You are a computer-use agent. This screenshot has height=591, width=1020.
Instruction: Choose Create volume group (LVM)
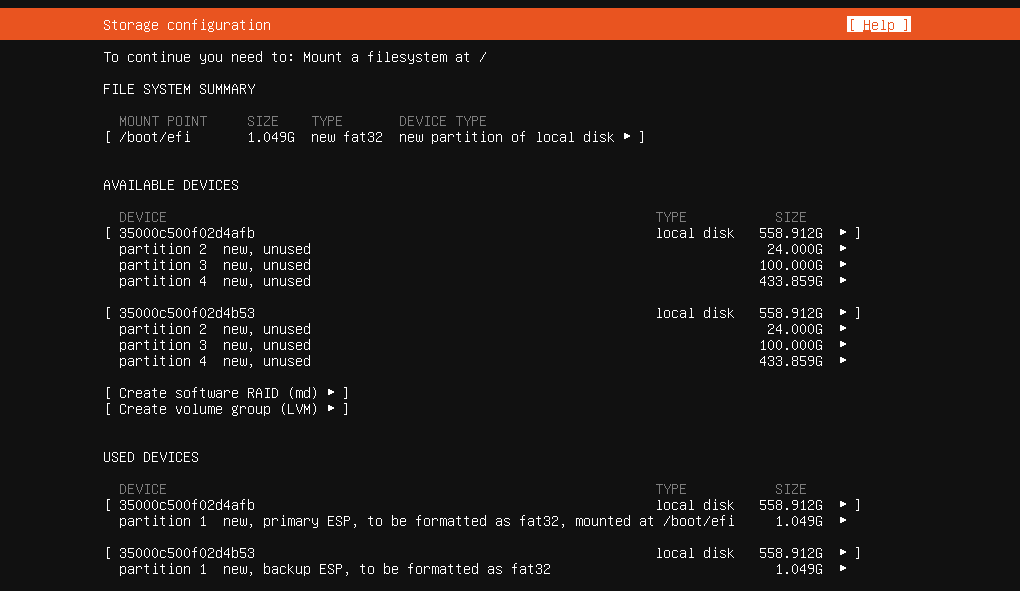point(226,409)
